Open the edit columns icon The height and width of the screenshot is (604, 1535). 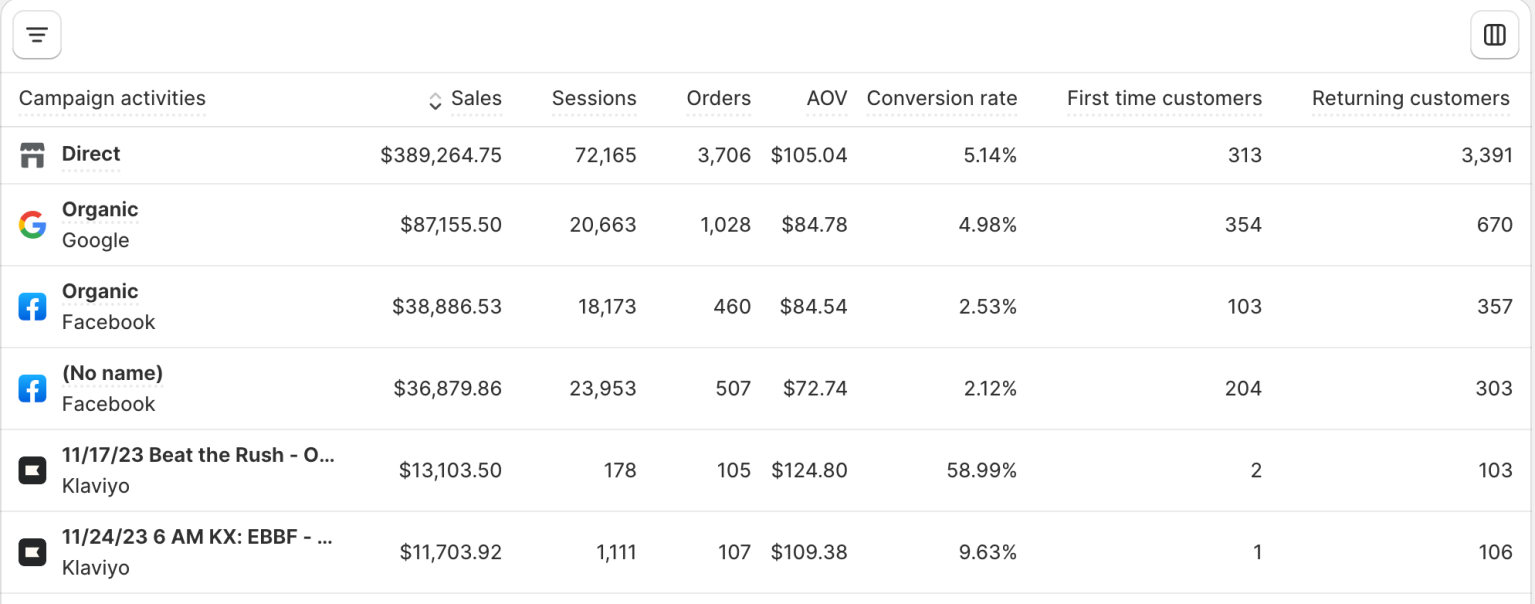click(x=1494, y=35)
